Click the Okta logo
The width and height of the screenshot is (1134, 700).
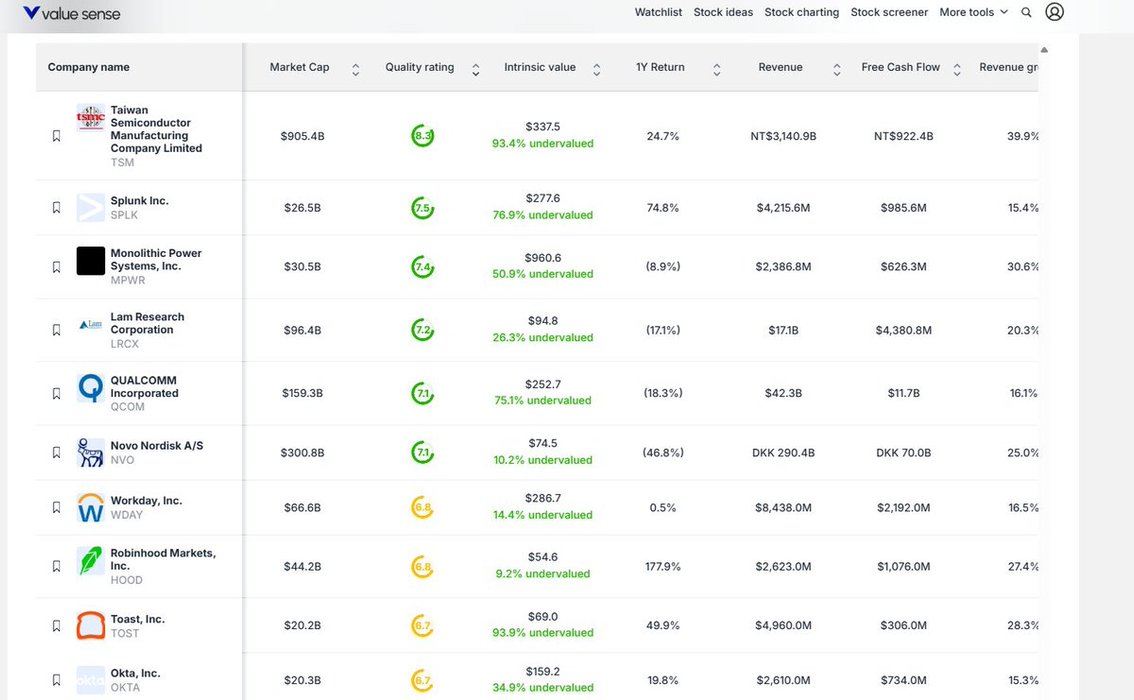pyautogui.click(x=90, y=680)
